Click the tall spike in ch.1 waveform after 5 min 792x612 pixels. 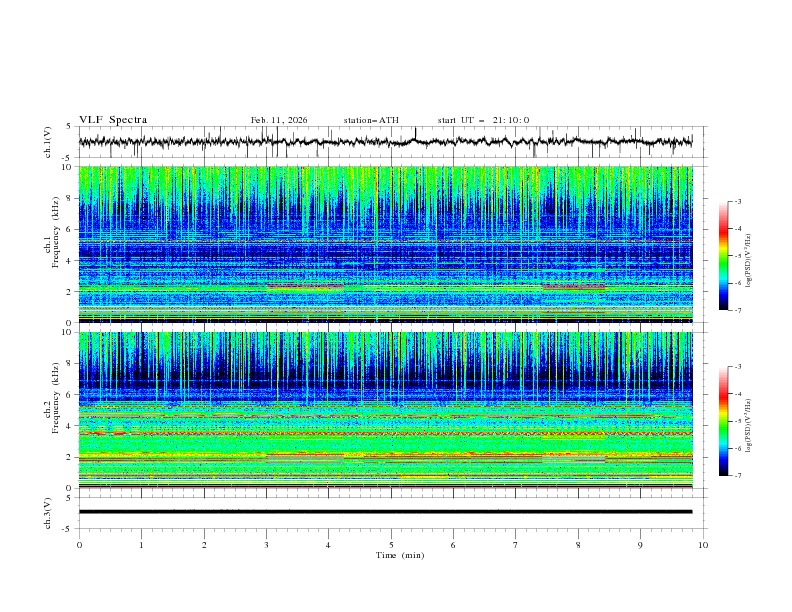(416, 133)
